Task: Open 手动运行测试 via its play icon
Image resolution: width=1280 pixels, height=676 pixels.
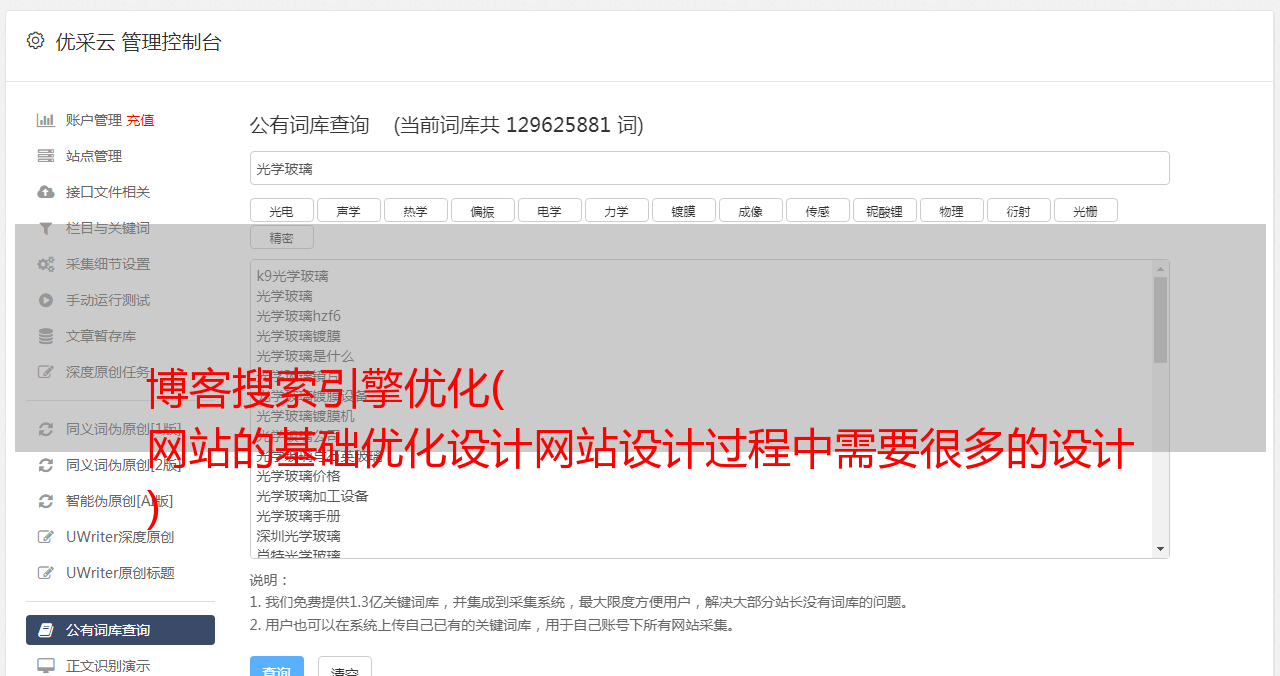Action: click(46, 300)
